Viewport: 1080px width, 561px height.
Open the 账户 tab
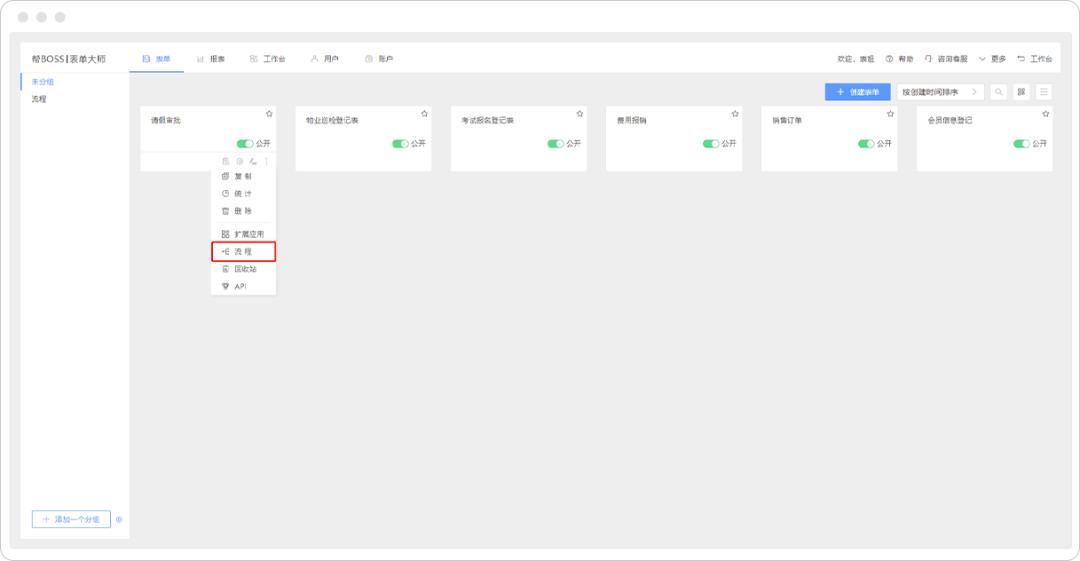pyautogui.click(x=379, y=59)
